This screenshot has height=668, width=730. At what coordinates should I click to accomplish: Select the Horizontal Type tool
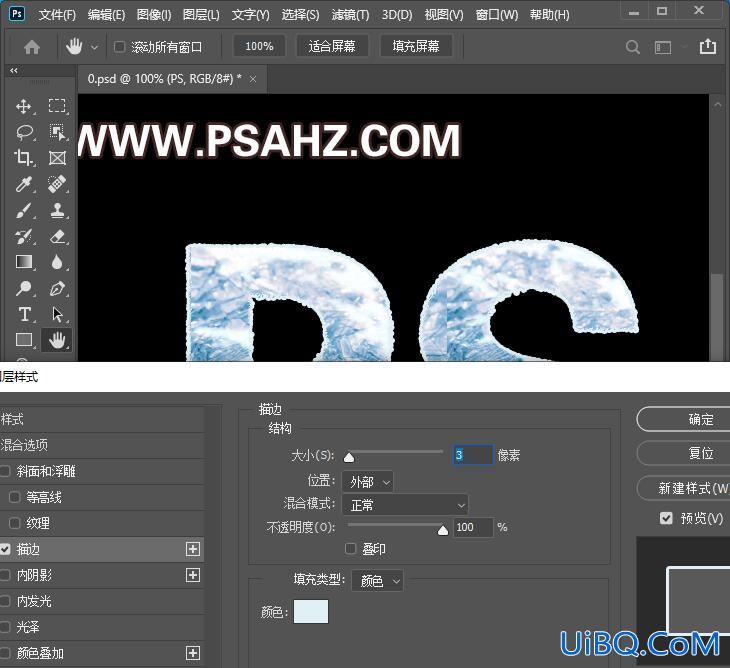click(x=25, y=314)
